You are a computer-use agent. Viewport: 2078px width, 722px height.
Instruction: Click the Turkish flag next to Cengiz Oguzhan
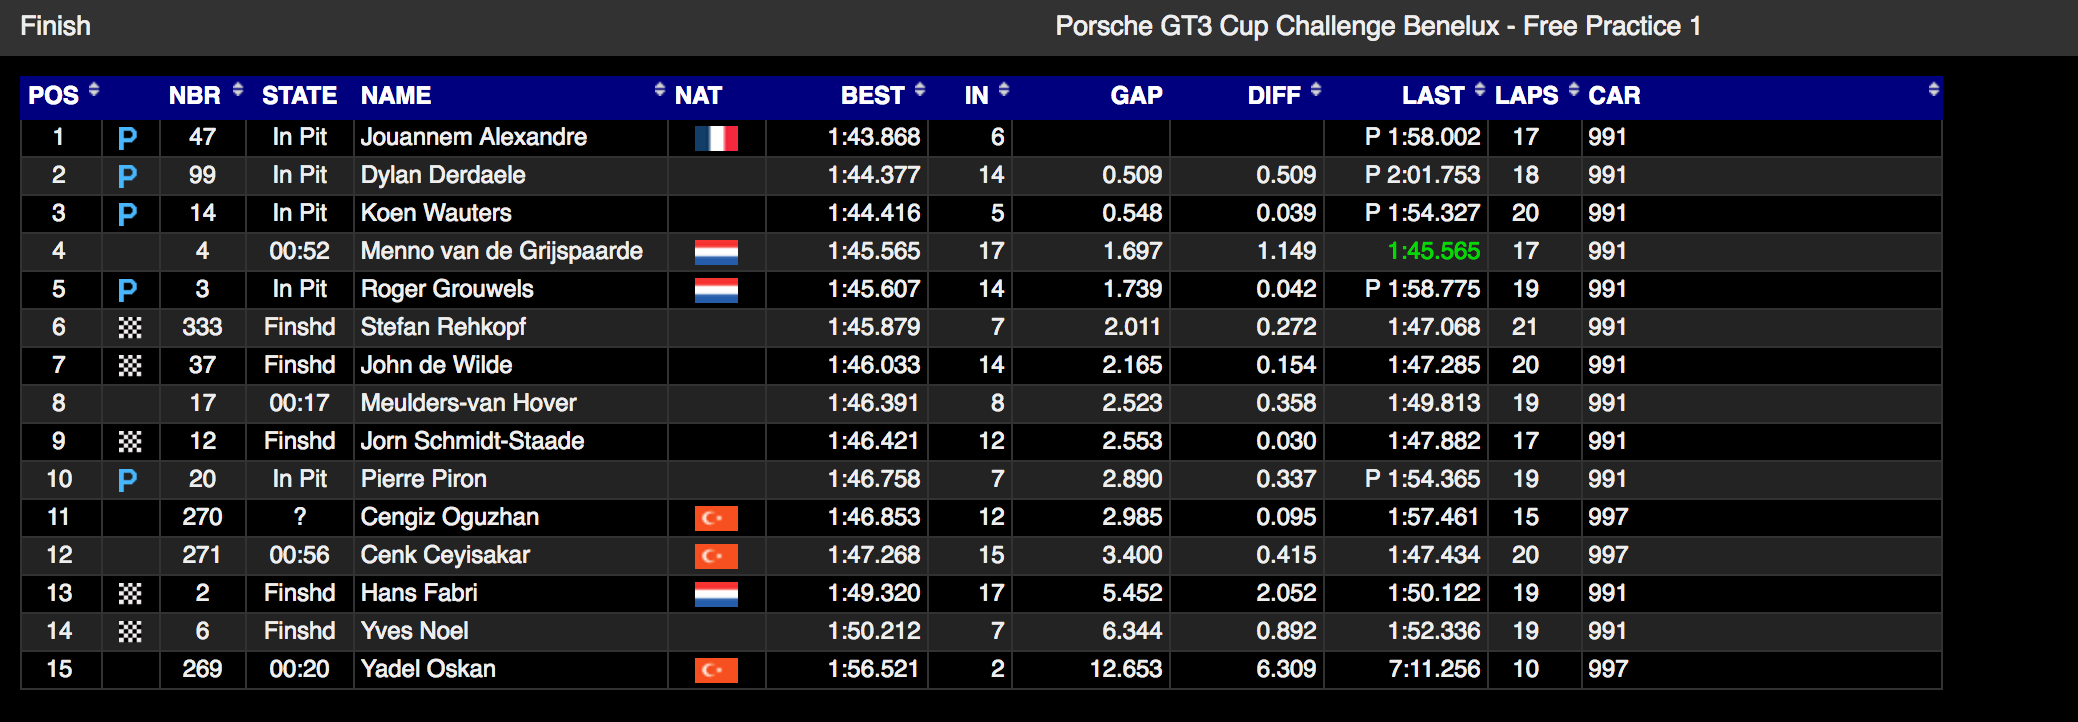coord(716,518)
